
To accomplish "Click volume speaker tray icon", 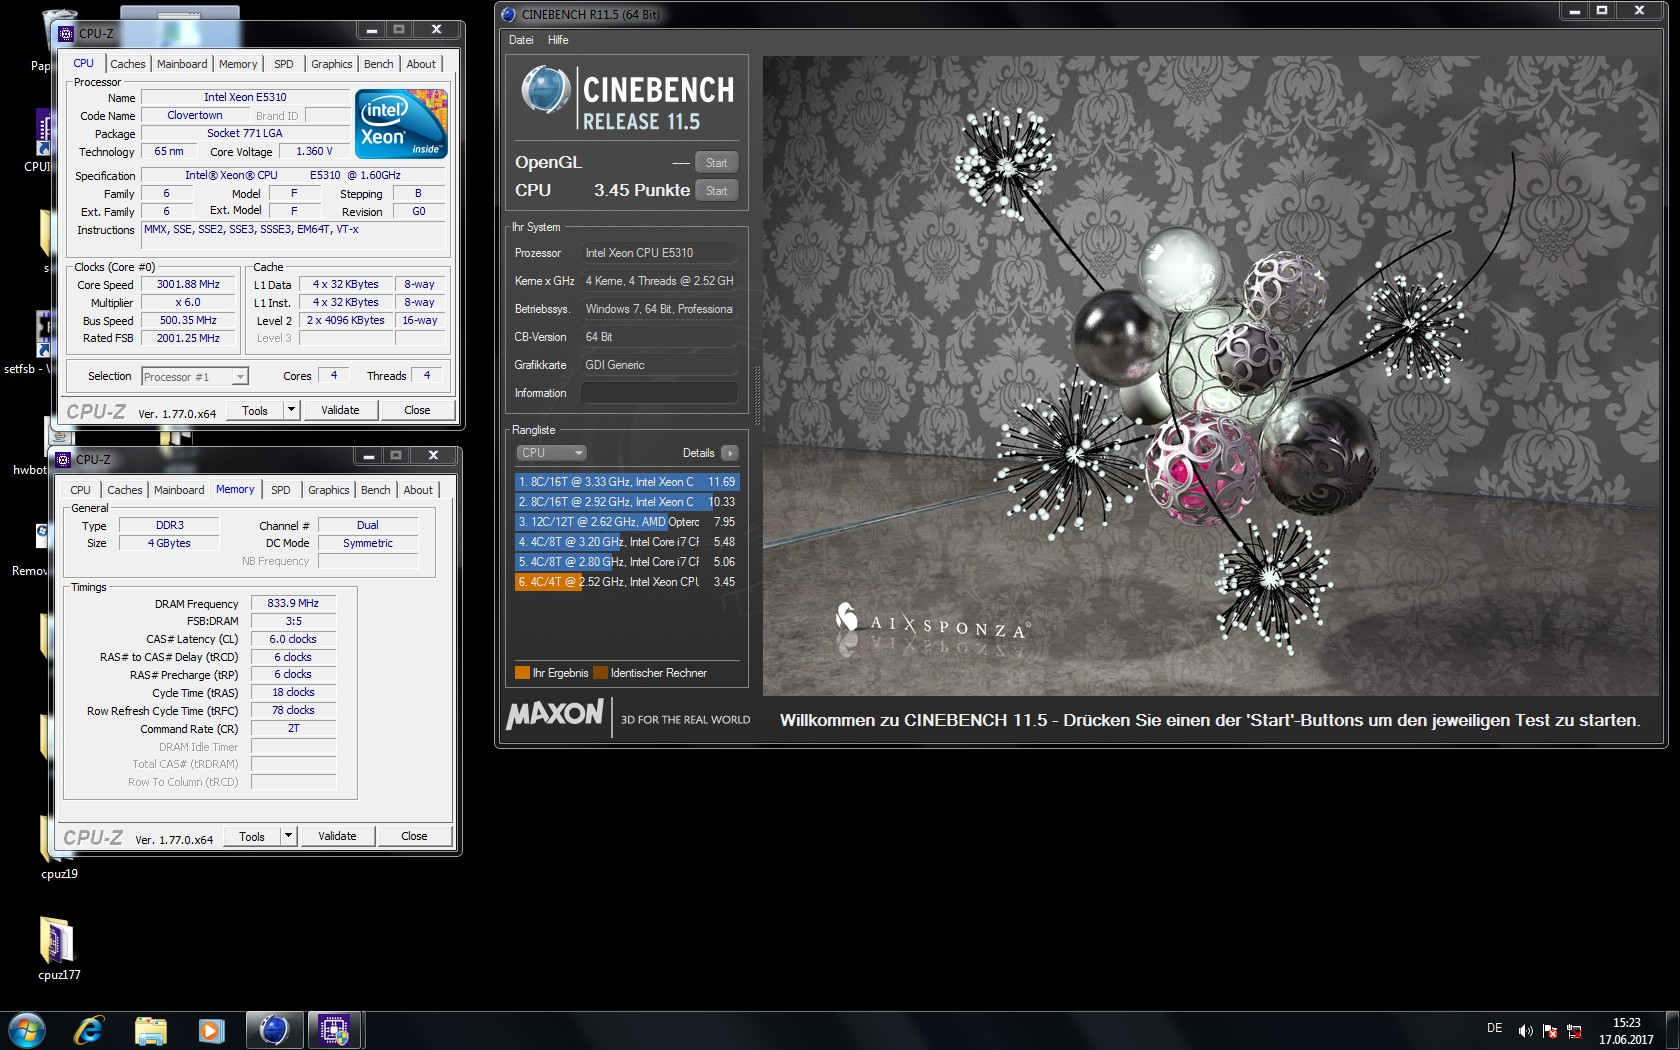I will [x=1525, y=1031].
